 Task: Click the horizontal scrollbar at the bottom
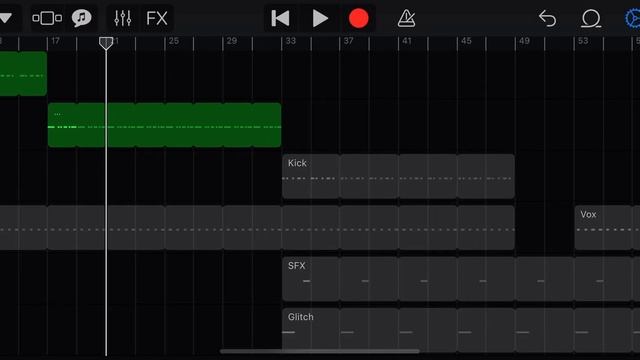click(x=320, y=351)
